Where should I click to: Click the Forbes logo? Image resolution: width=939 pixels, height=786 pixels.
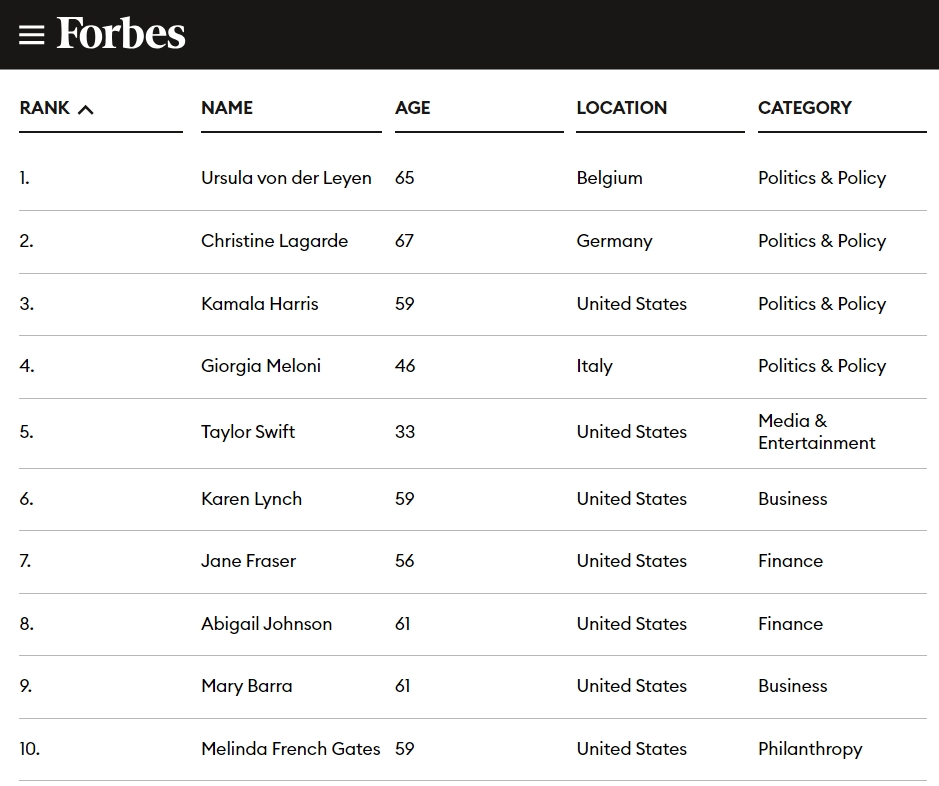tap(121, 33)
